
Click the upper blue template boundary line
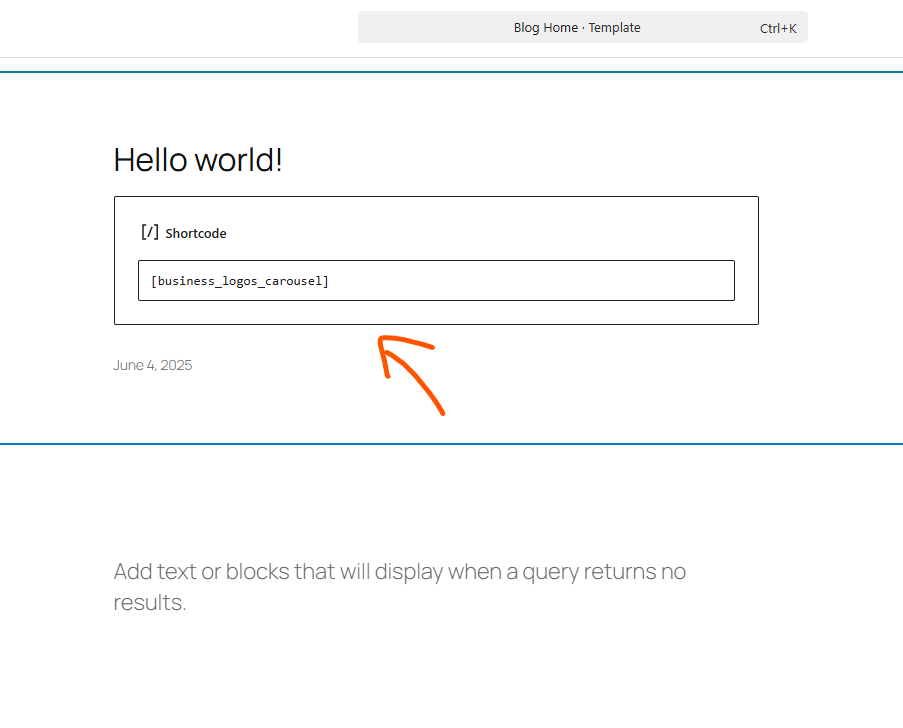tap(451, 71)
